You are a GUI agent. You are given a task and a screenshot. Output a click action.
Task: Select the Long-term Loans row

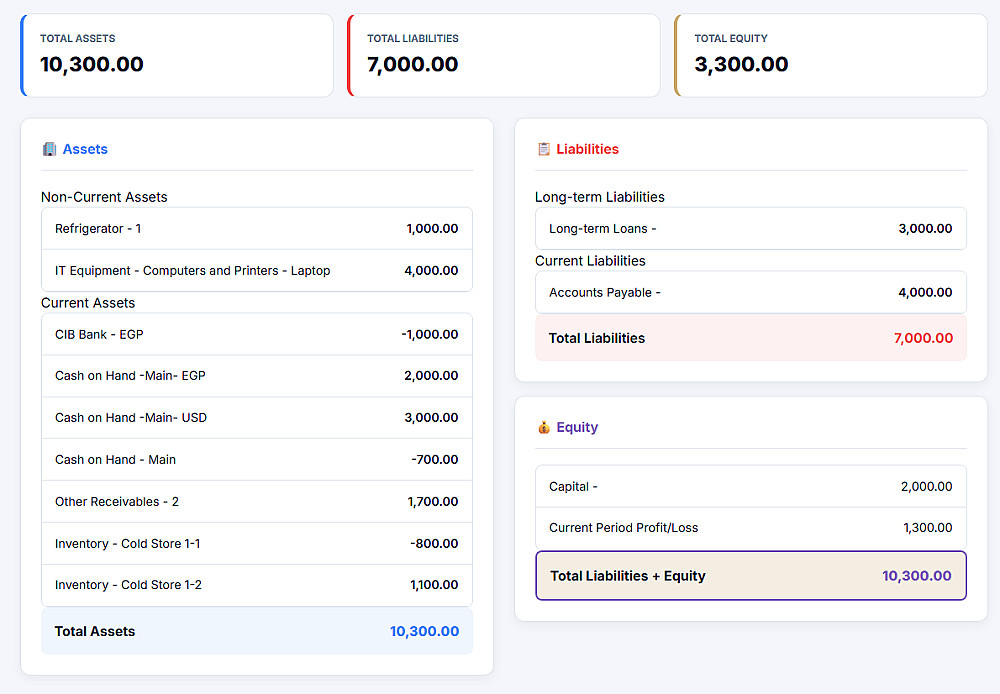click(x=751, y=229)
